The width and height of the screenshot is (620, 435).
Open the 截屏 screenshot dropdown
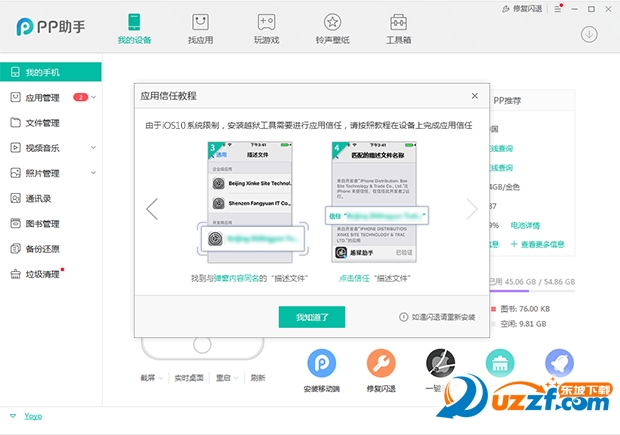(x=152, y=378)
